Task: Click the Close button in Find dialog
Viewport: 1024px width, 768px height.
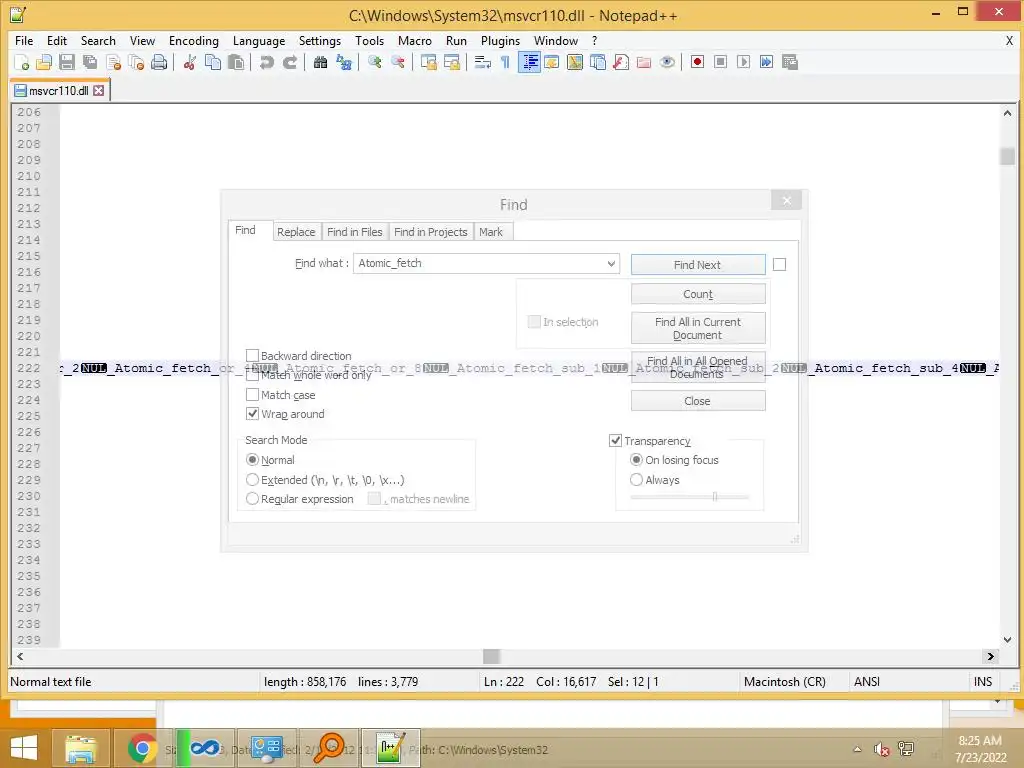Action: click(697, 401)
